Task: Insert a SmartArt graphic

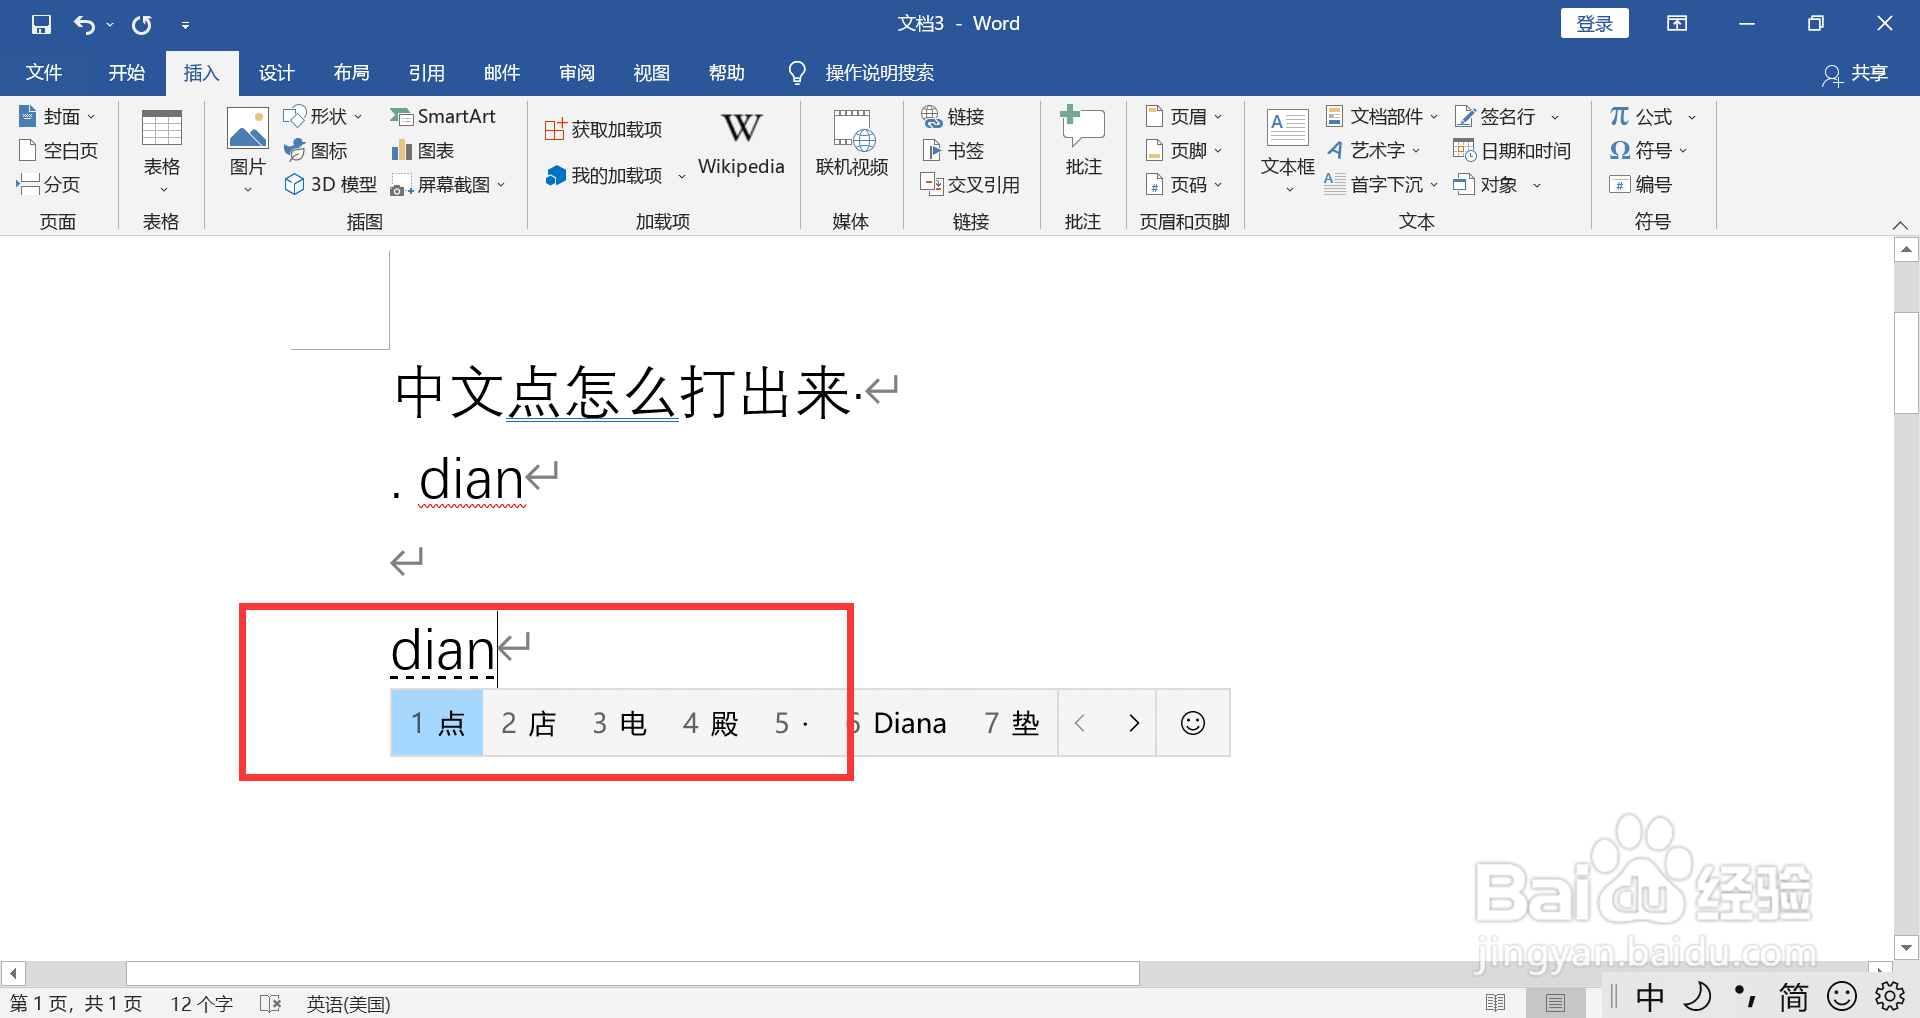Action: click(x=444, y=116)
